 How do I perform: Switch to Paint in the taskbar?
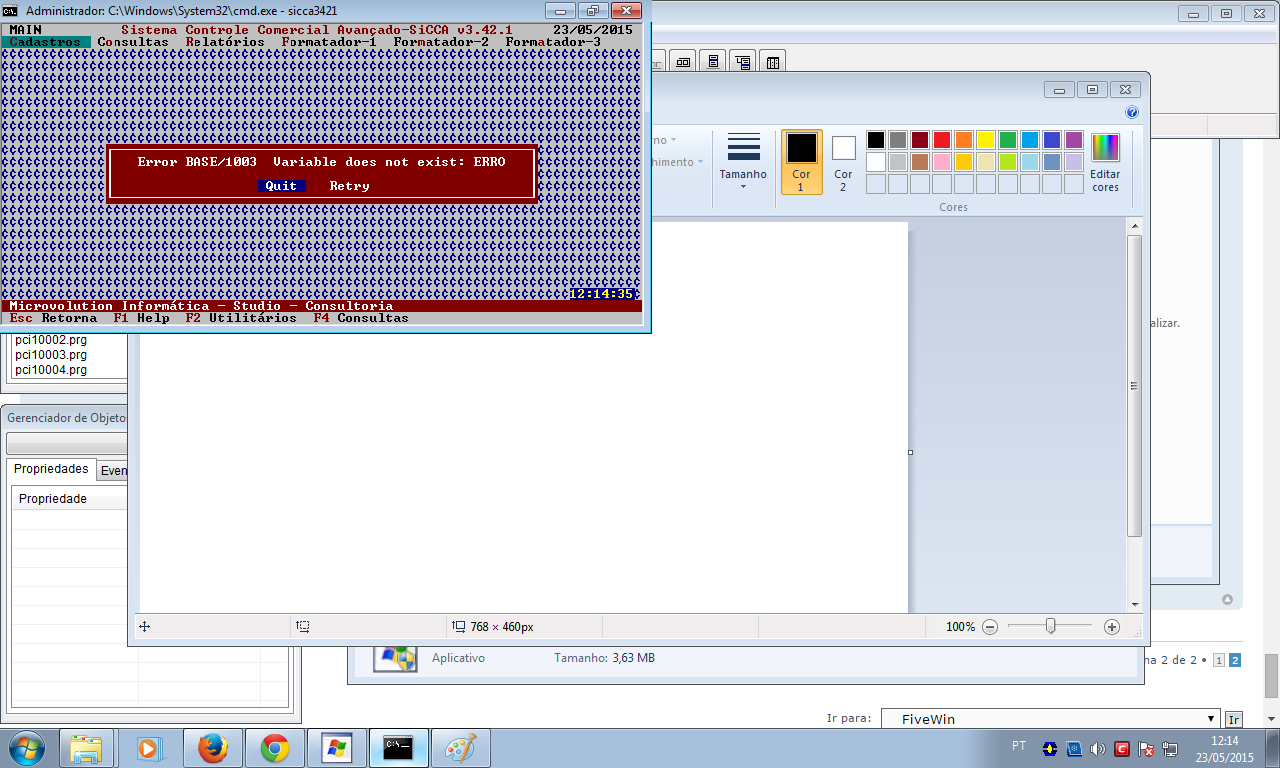(460, 748)
